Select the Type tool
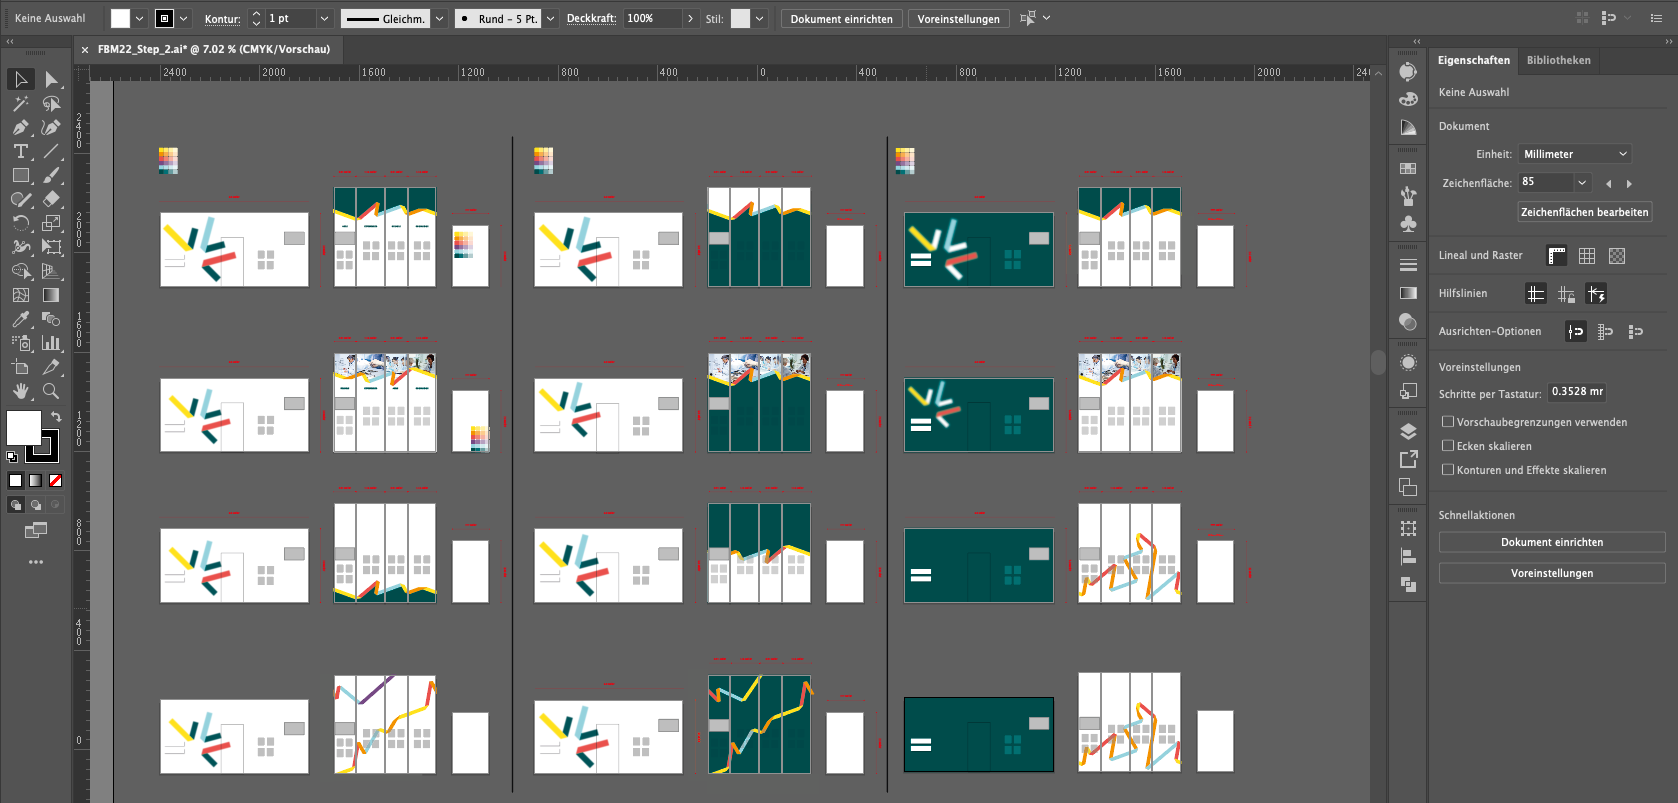The width and height of the screenshot is (1678, 803). 20,151
